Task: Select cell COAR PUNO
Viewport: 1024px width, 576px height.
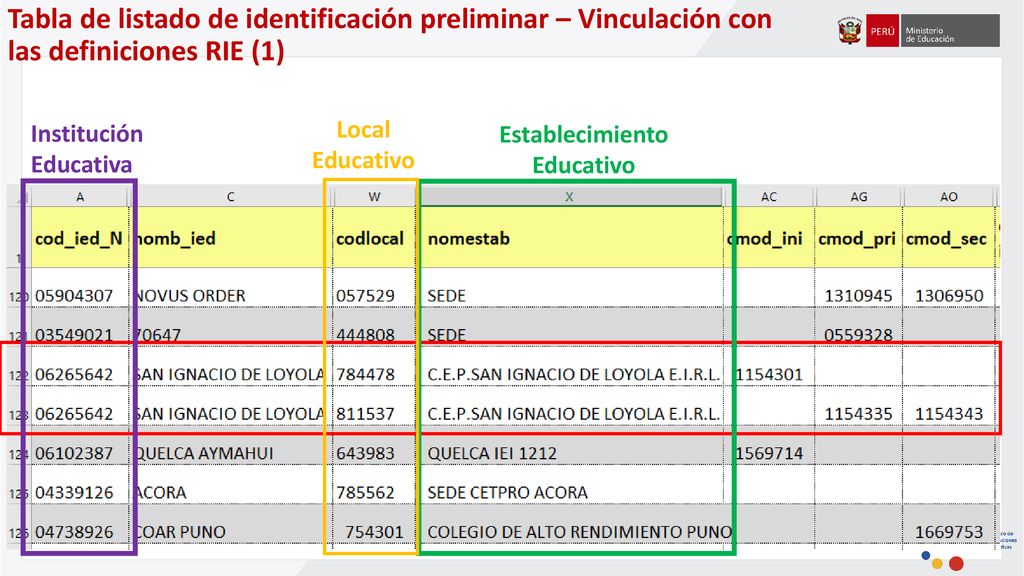Action: [x=230, y=525]
